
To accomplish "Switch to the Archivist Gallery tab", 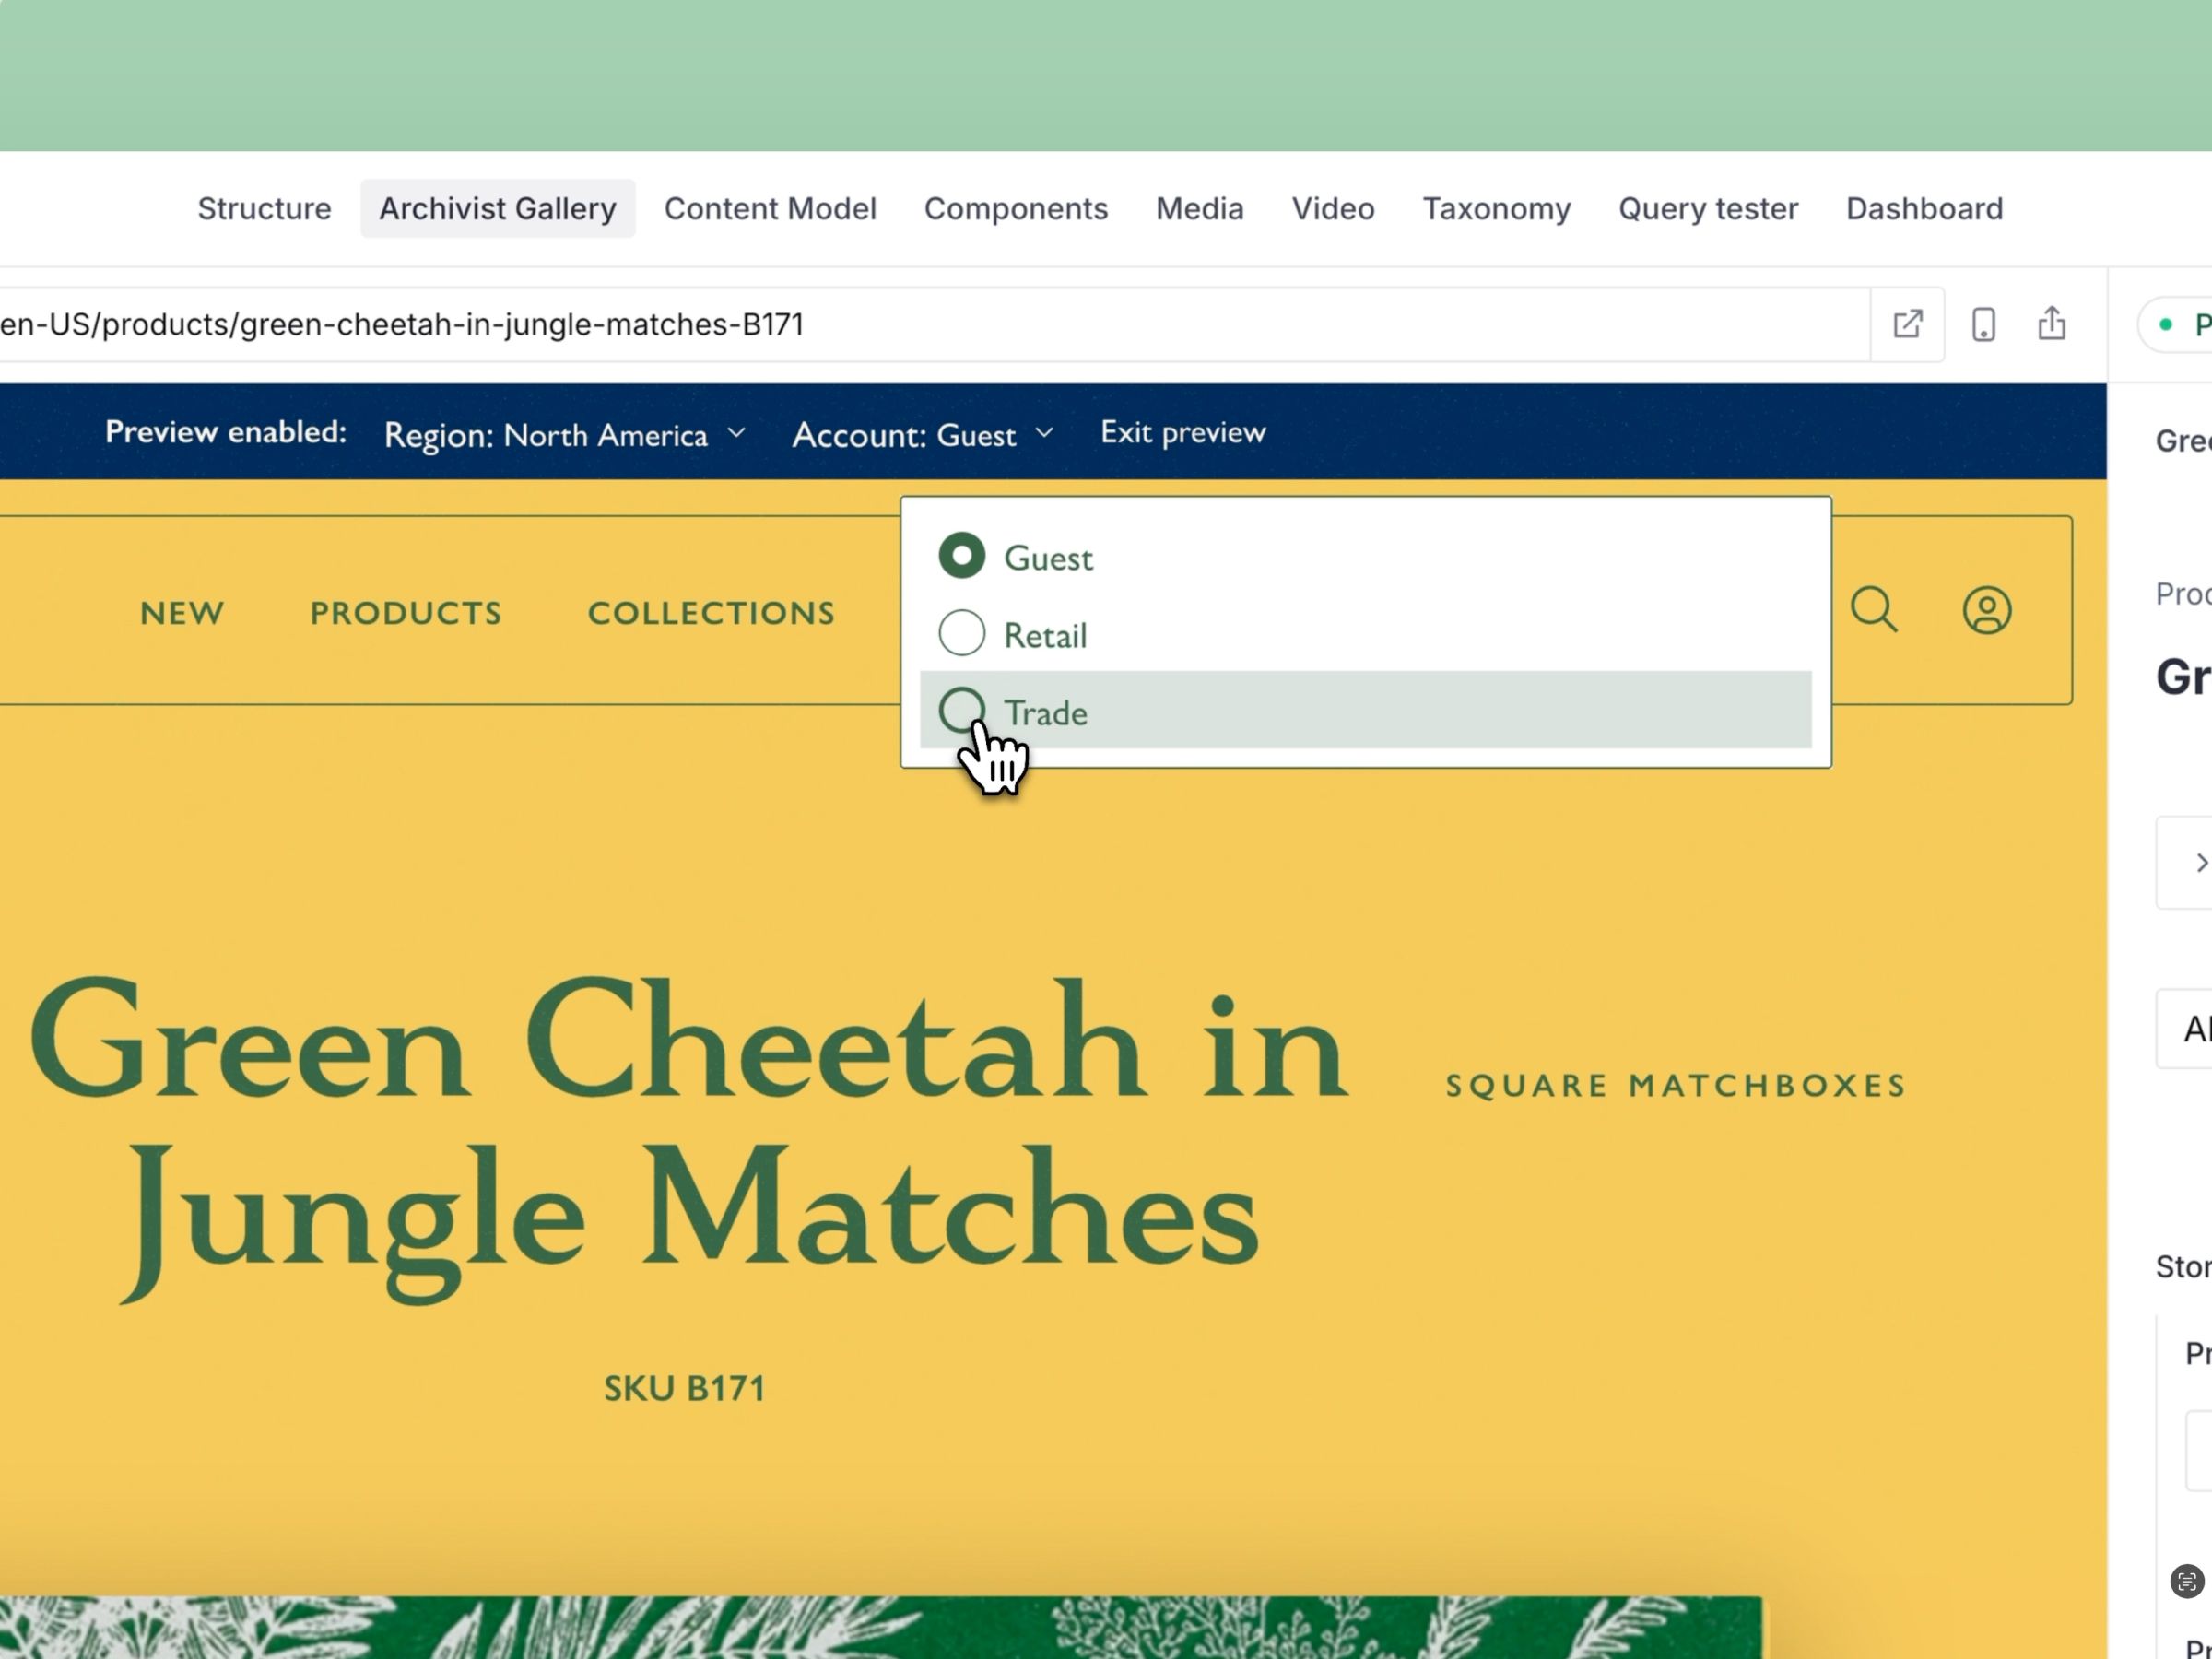I will pos(497,208).
